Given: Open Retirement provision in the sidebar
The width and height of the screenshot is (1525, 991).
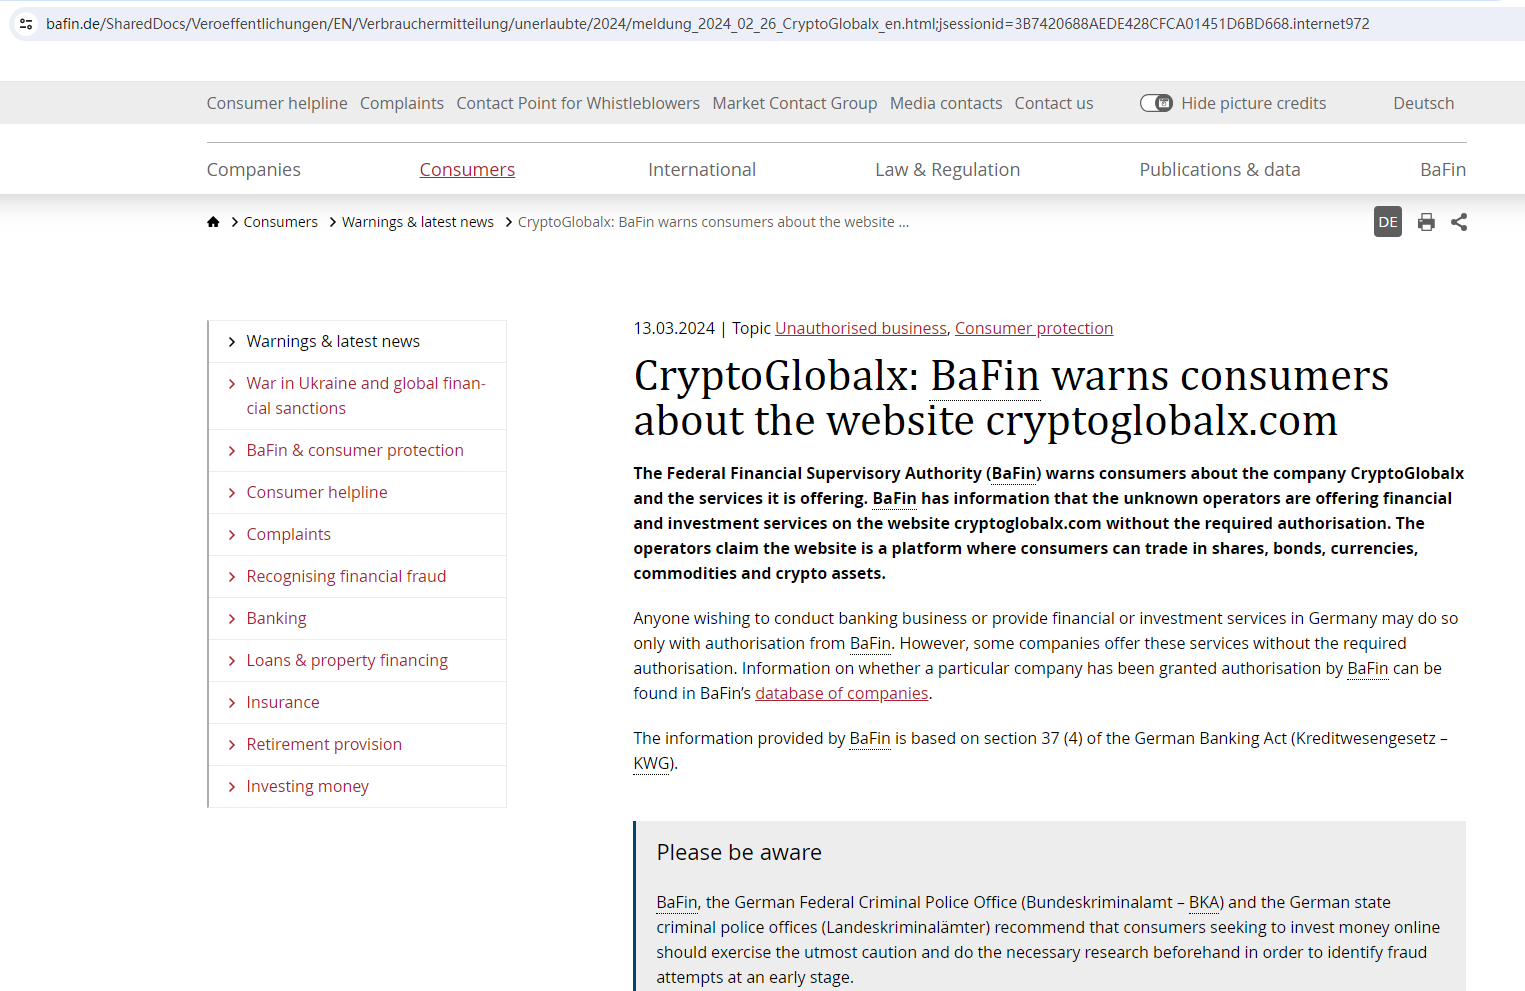Looking at the screenshot, I should tap(324, 745).
